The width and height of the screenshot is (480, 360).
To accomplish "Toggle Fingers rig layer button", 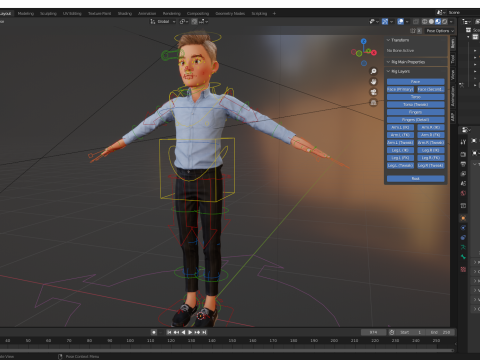I will point(416,112).
